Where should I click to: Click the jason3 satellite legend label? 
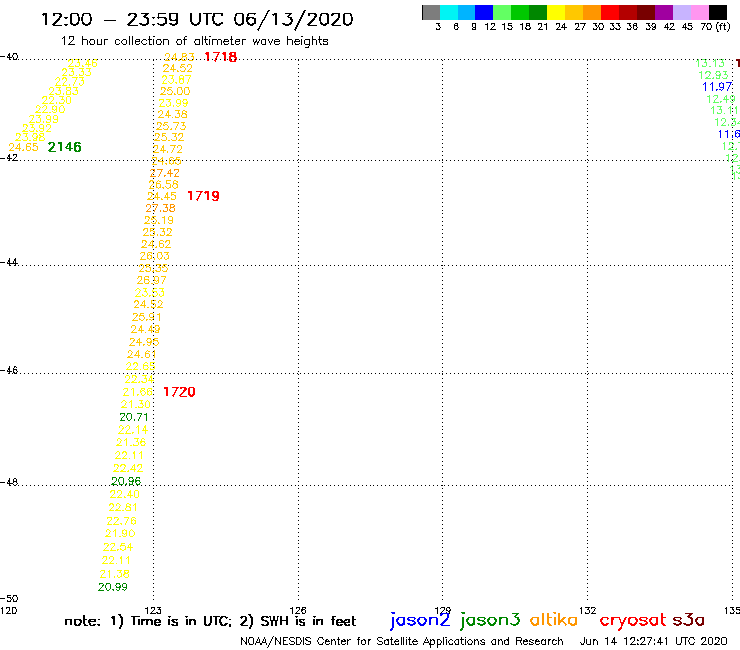pyautogui.click(x=490, y=620)
